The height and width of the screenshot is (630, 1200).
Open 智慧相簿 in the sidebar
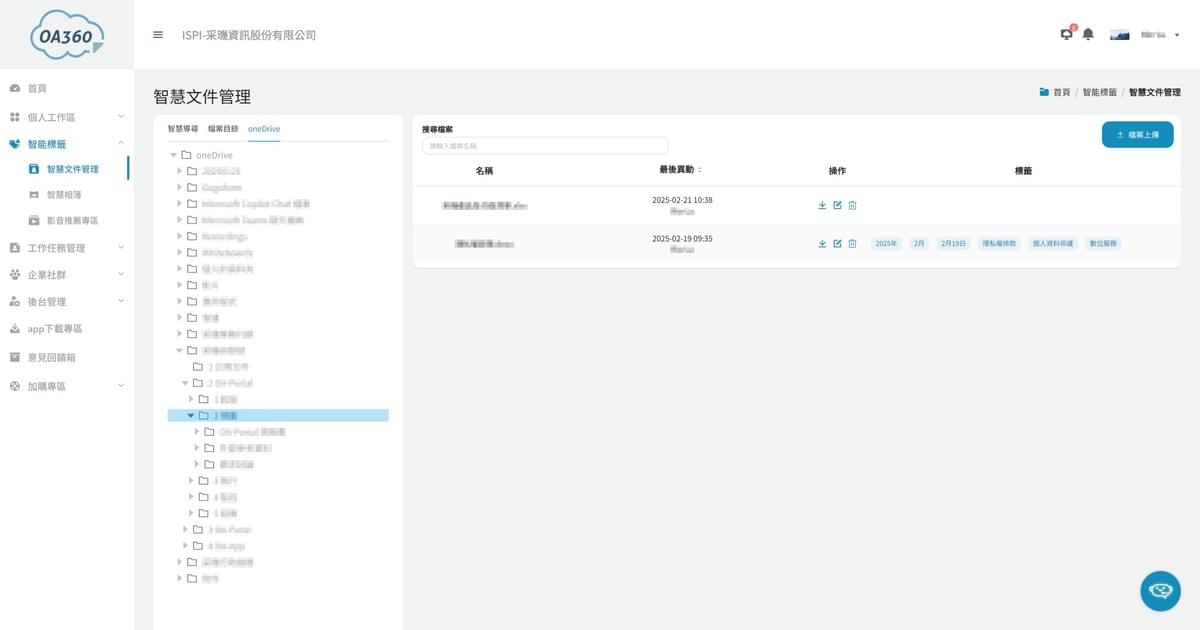(64, 195)
